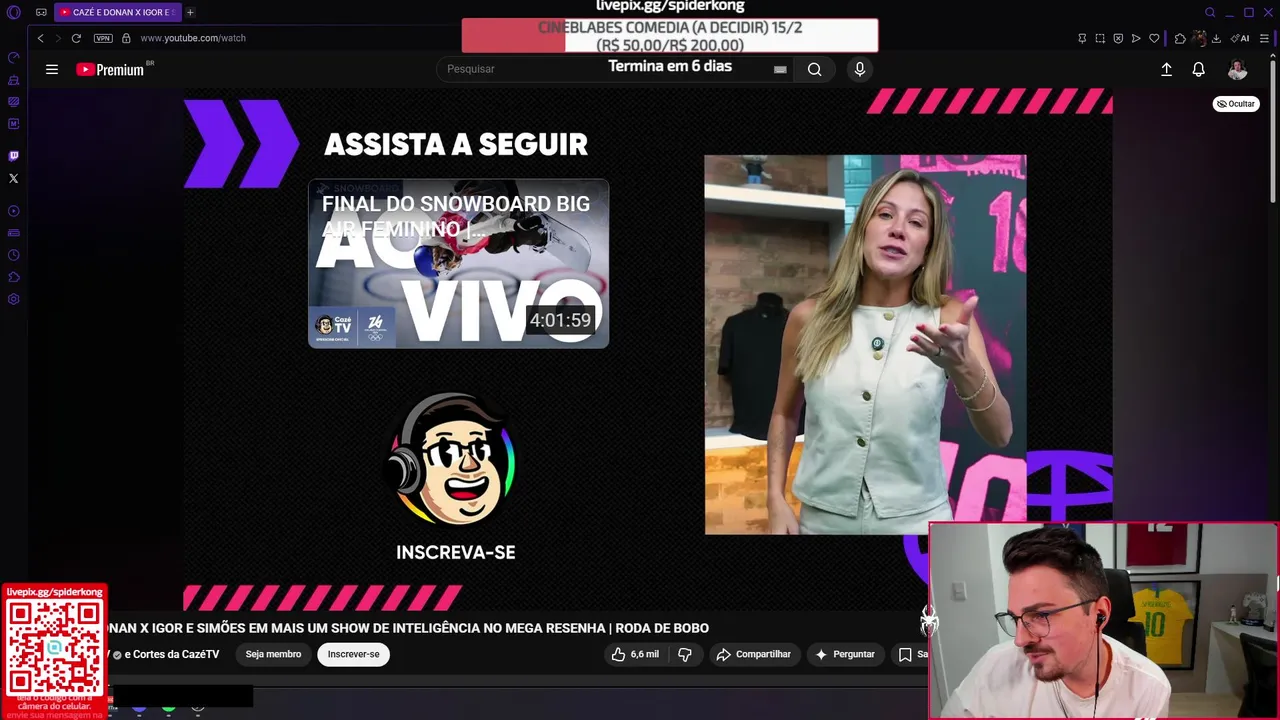This screenshot has width=1280, height=720.
Task: Focus the www.youtube.com/watch address bar
Action: click(193, 38)
